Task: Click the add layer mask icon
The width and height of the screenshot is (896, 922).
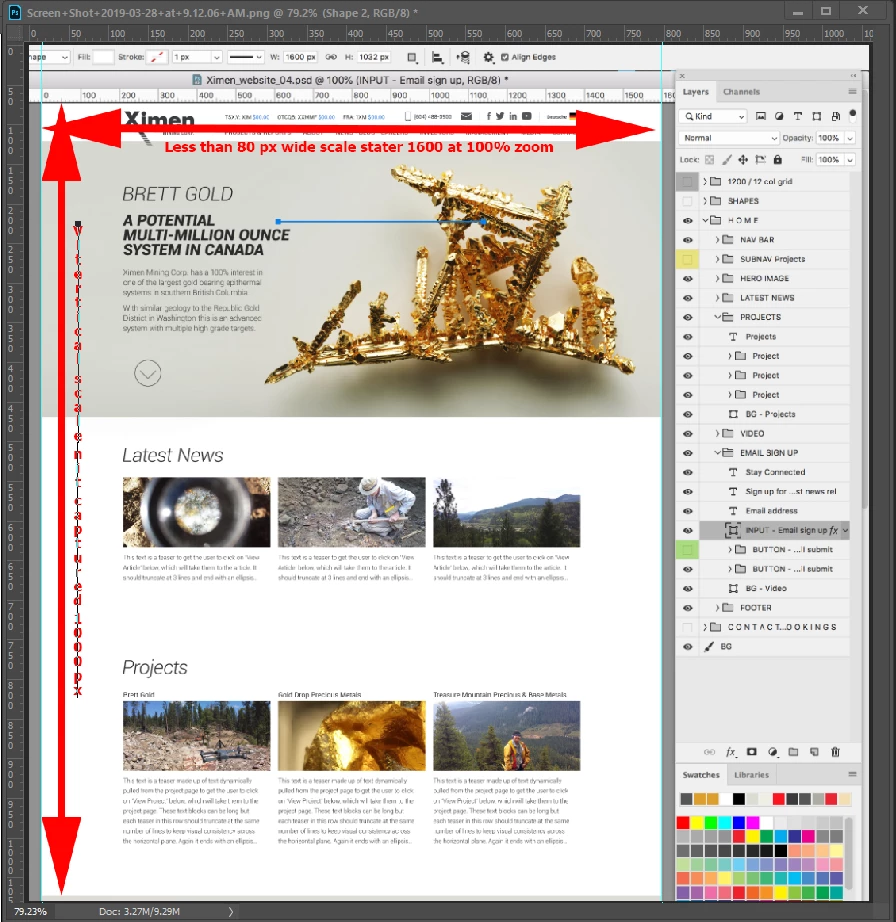Action: coord(751,752)
